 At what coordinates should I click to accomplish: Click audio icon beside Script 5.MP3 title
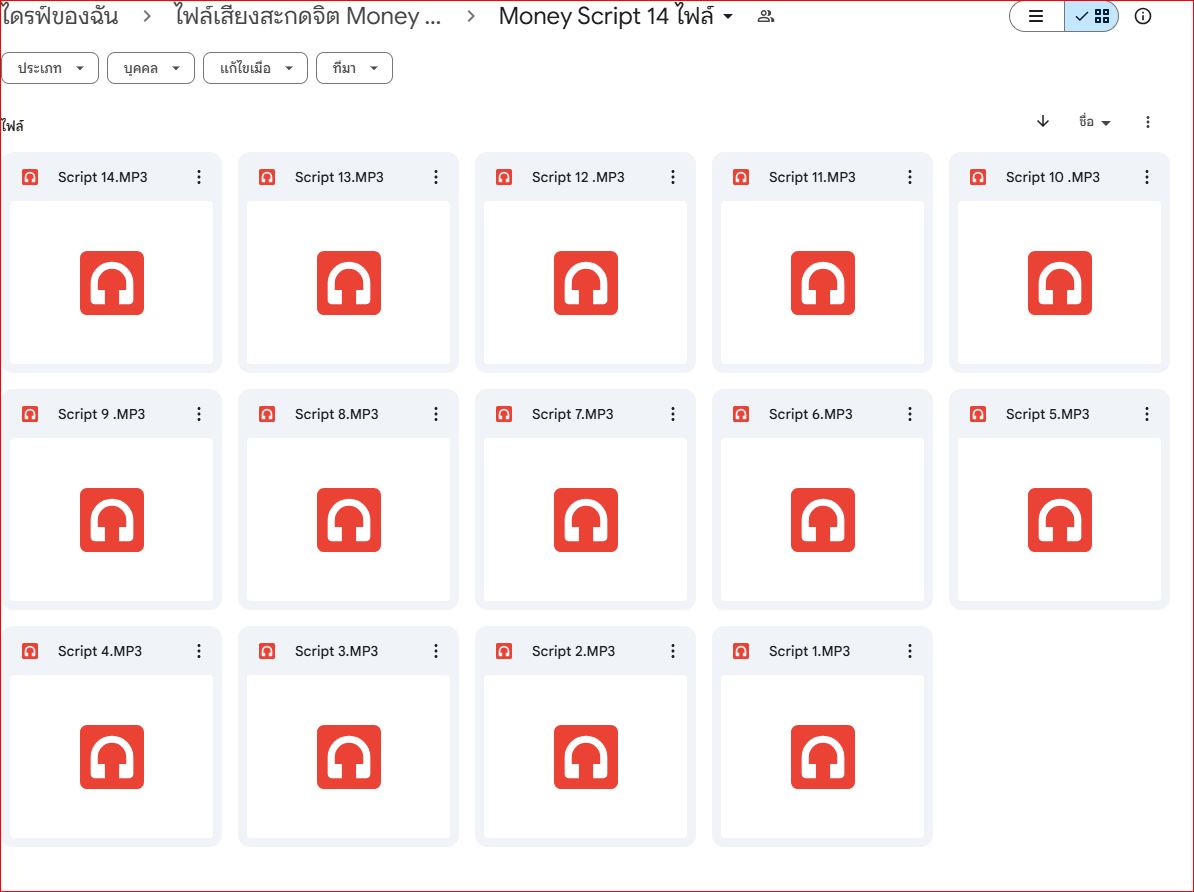(x=978, y=414)
